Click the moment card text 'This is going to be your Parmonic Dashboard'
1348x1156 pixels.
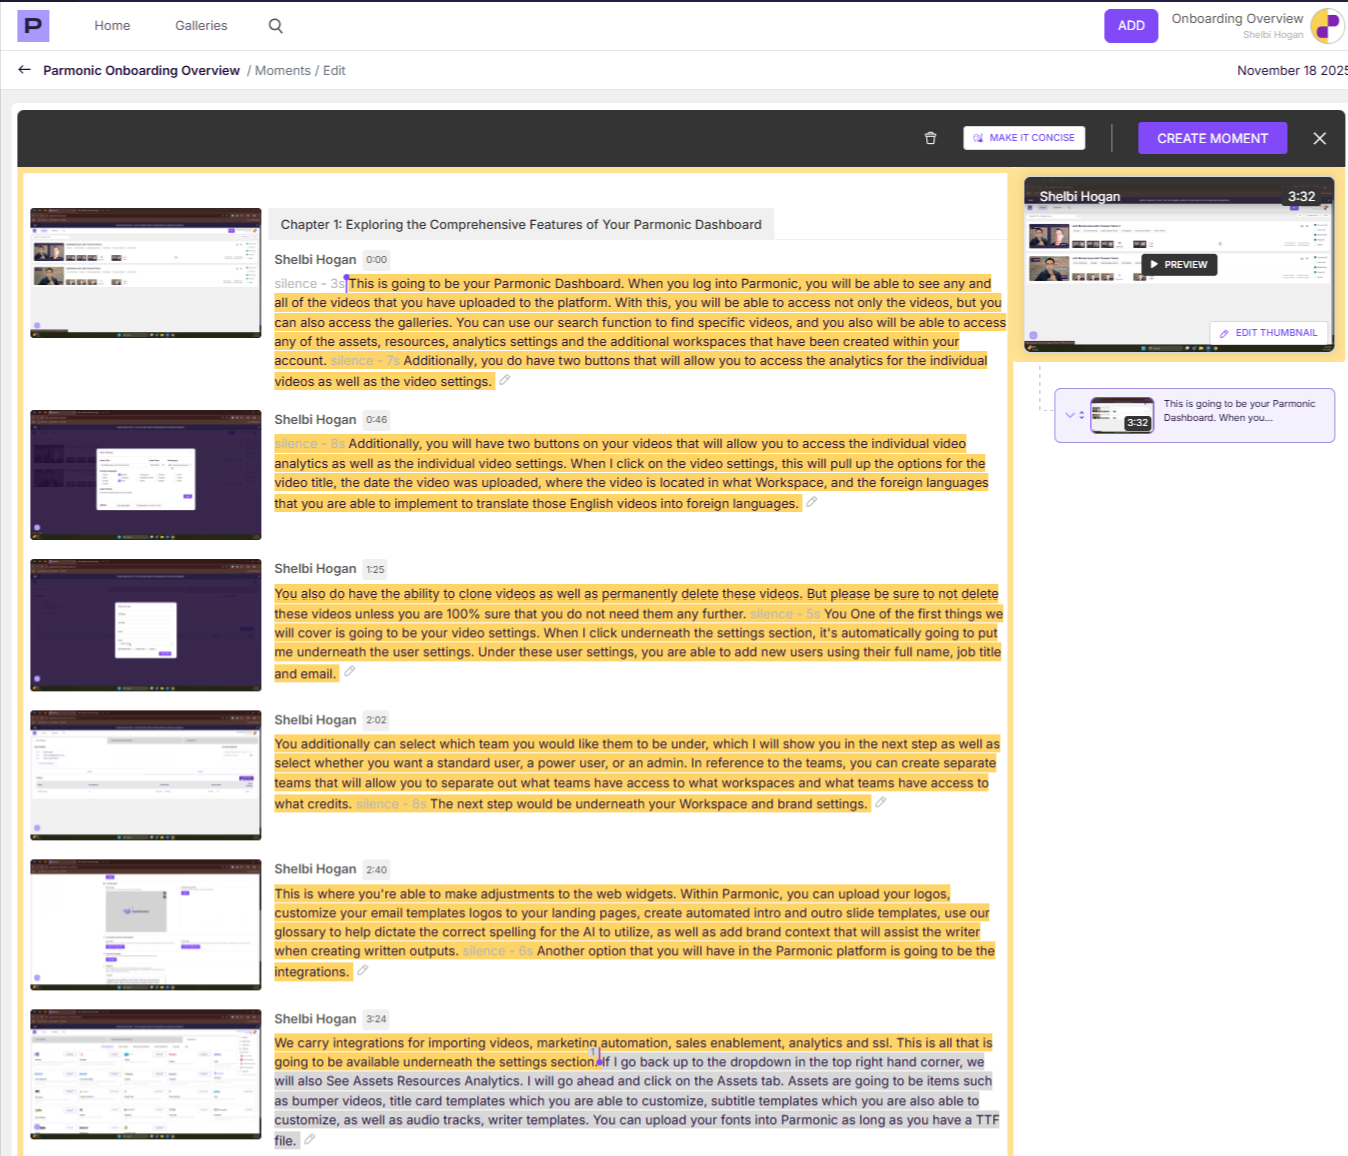click(1239, 411)
